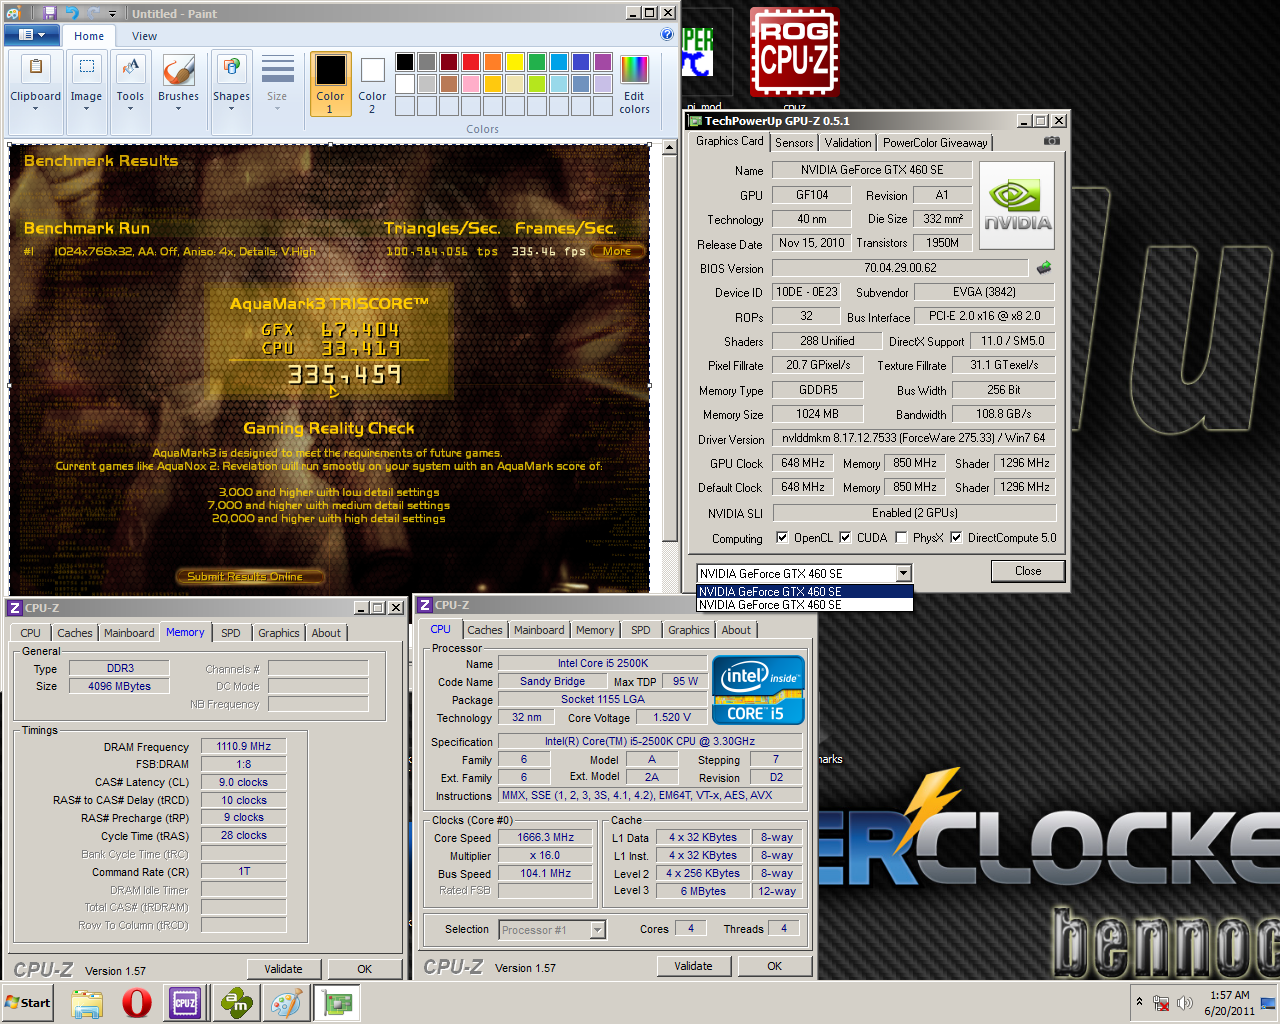The height and width of the screenshot is (1024, 1280).
Task: Click OK in left CPU-Z window
Action: pos(365,968)
